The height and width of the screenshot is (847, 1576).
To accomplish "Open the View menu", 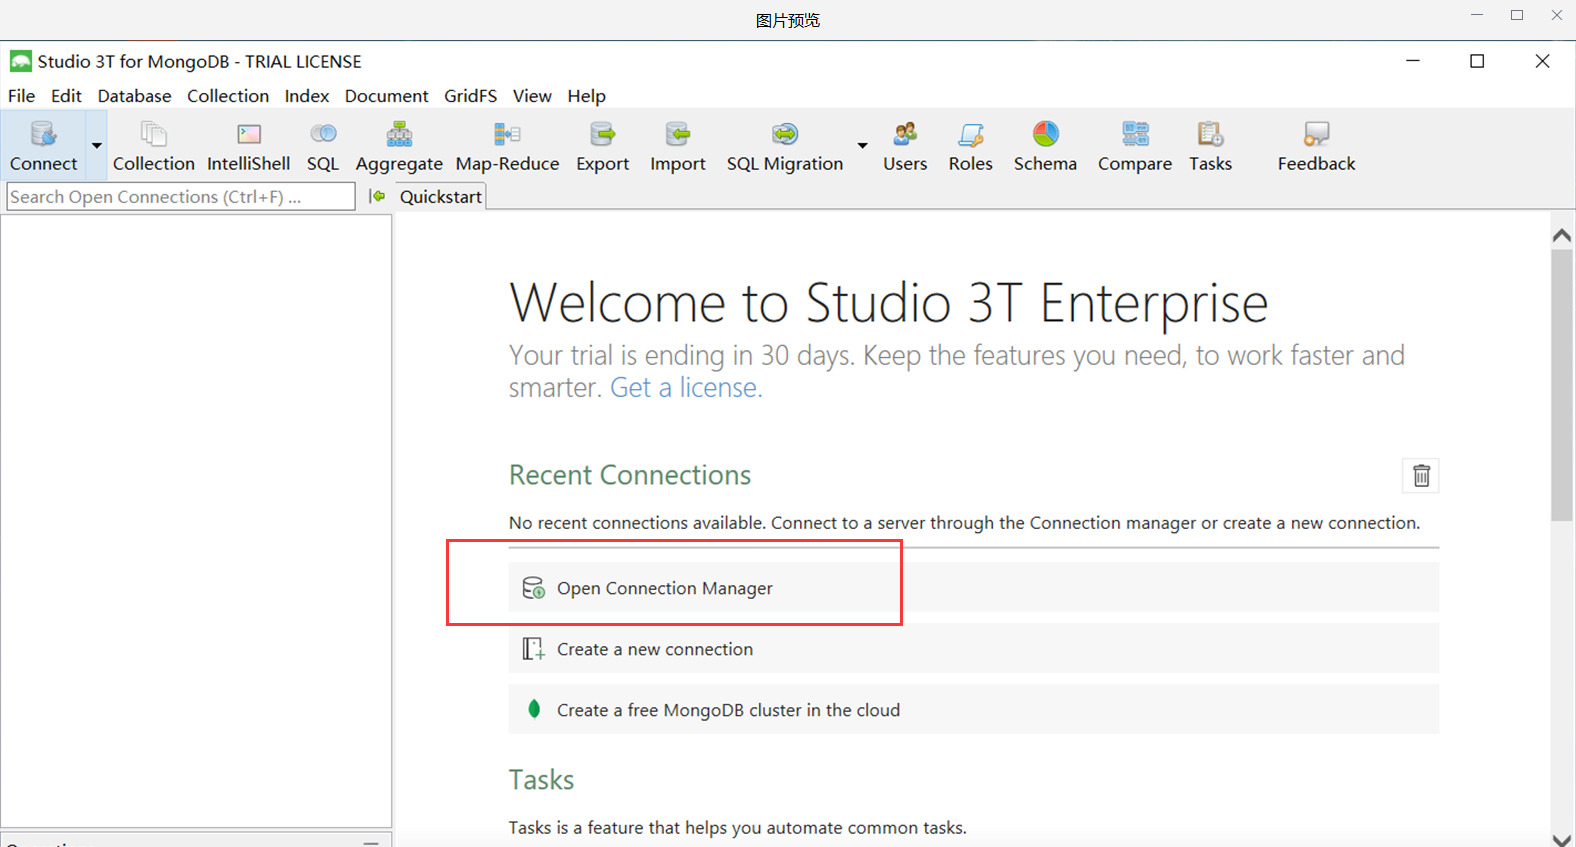I will [x=532, y=96].
